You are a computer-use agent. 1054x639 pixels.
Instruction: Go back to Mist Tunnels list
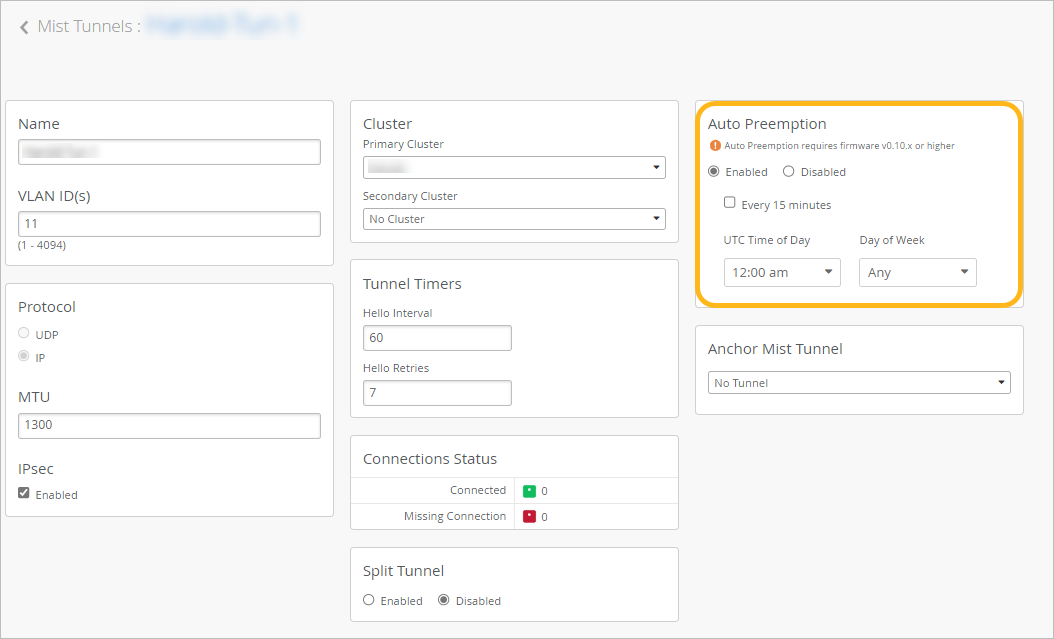pyautogui.click(x=88, y=27)
